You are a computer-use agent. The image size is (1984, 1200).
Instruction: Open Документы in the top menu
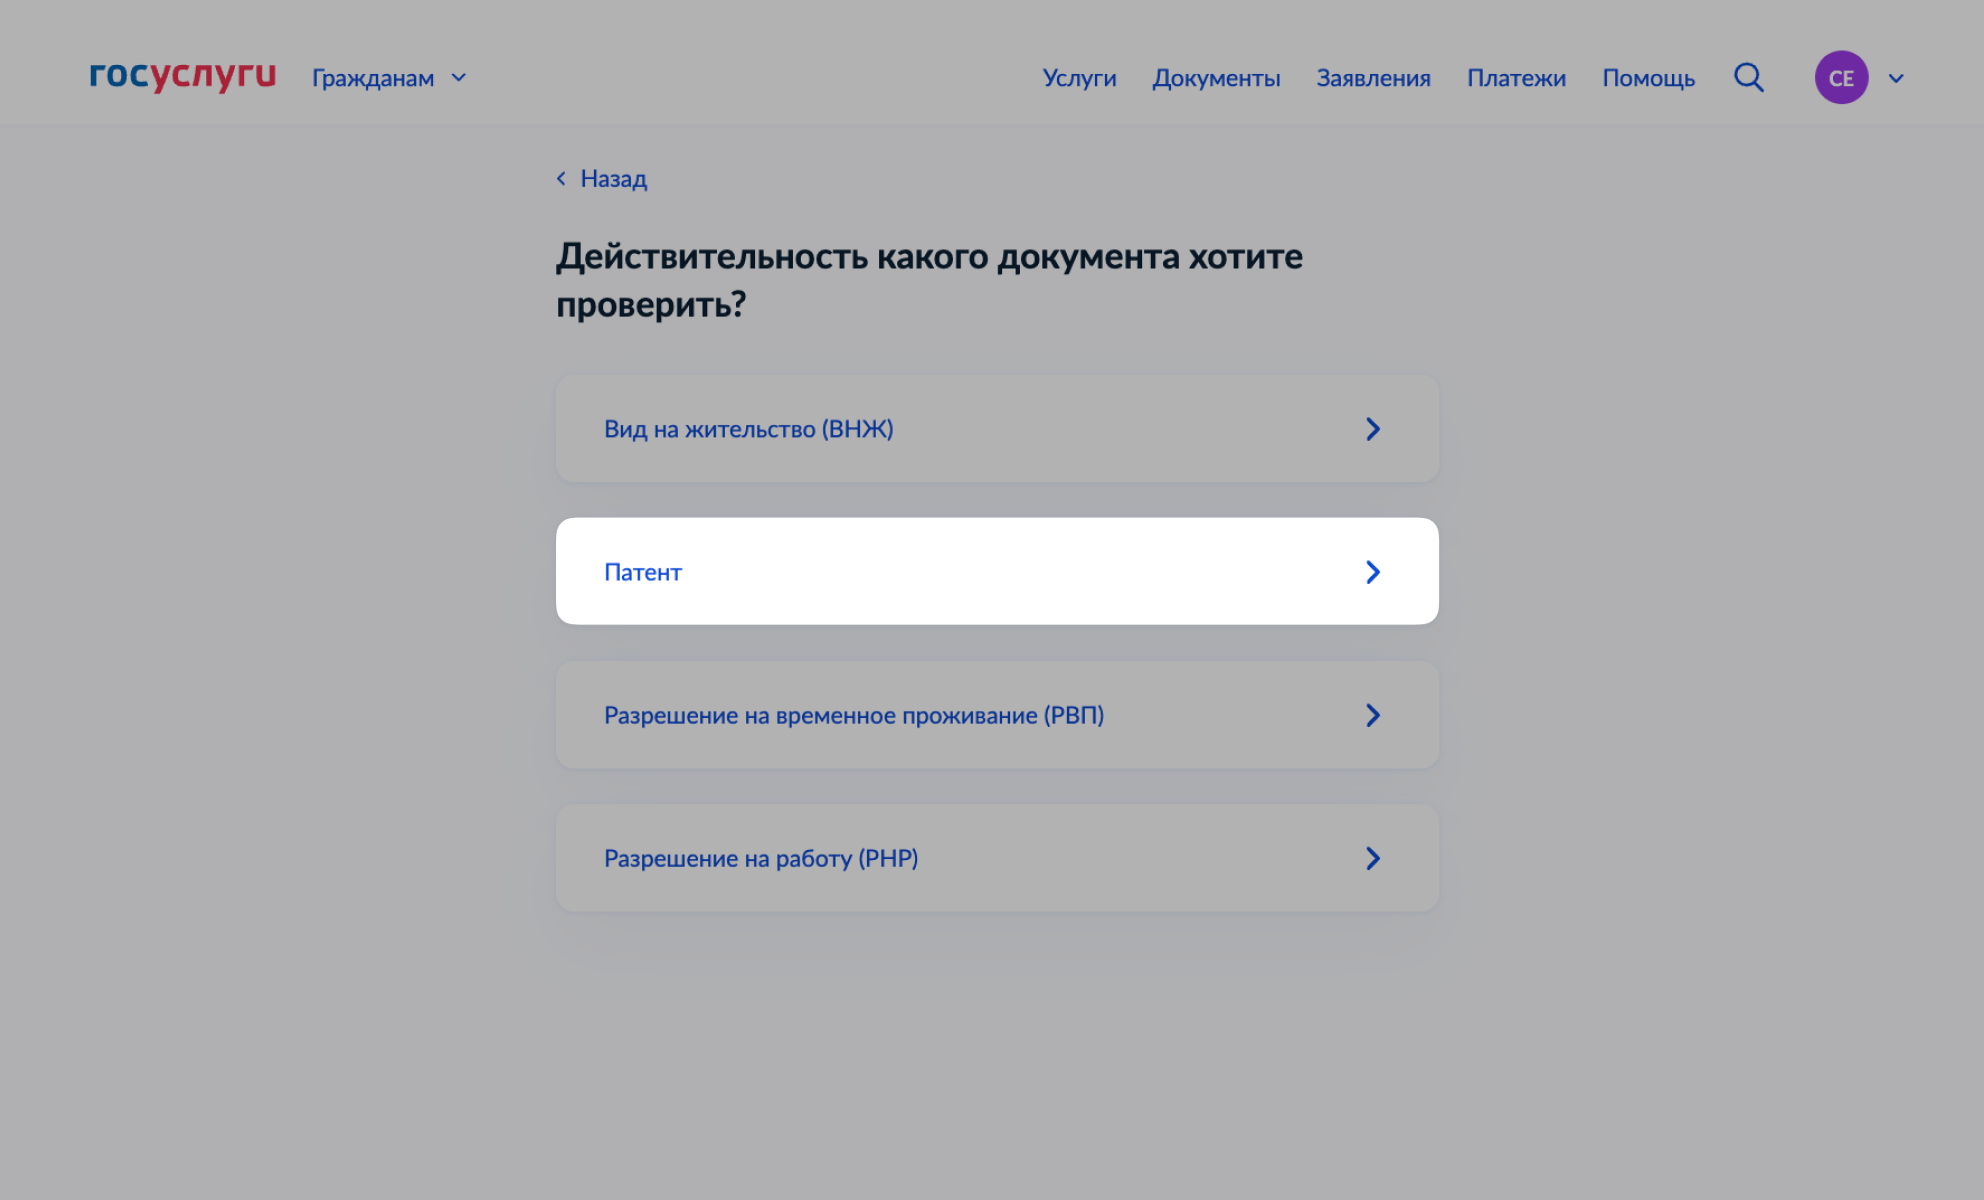tap(1216, 78)
